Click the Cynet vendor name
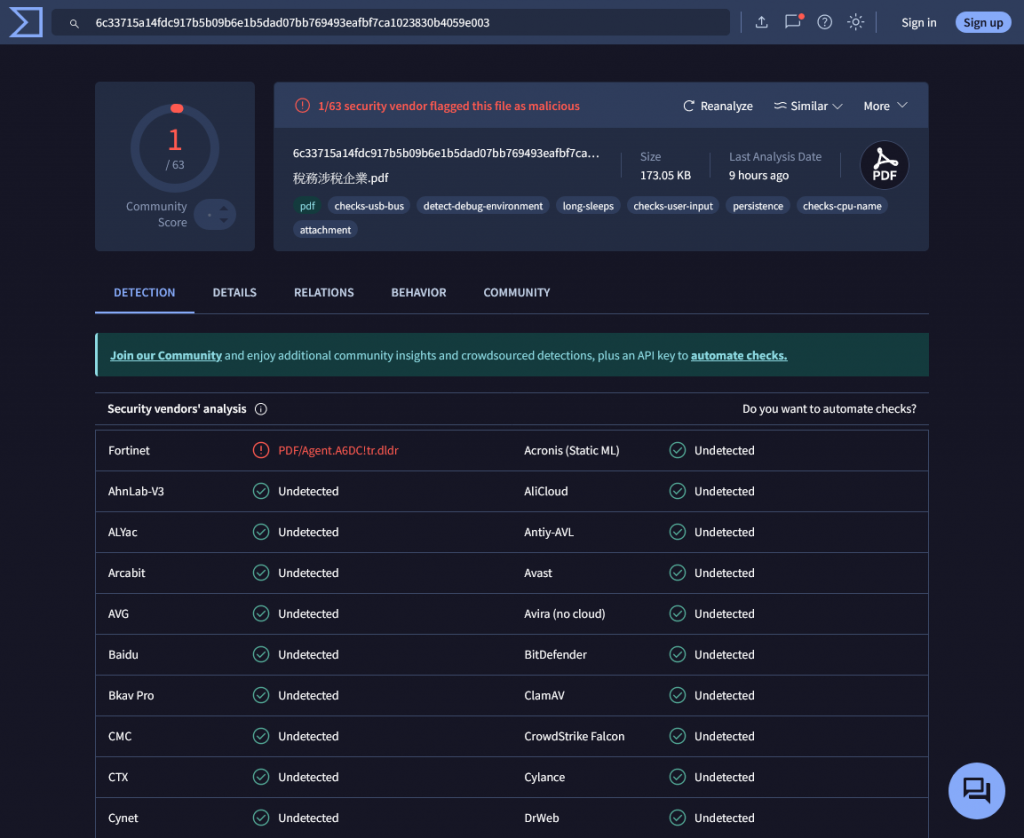1024x838 pixels. coord(123,818)
